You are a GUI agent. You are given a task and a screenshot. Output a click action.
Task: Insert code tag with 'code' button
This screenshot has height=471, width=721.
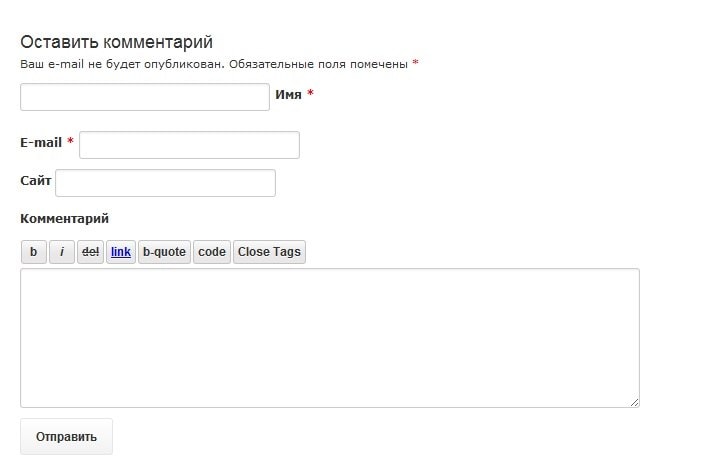212,252
